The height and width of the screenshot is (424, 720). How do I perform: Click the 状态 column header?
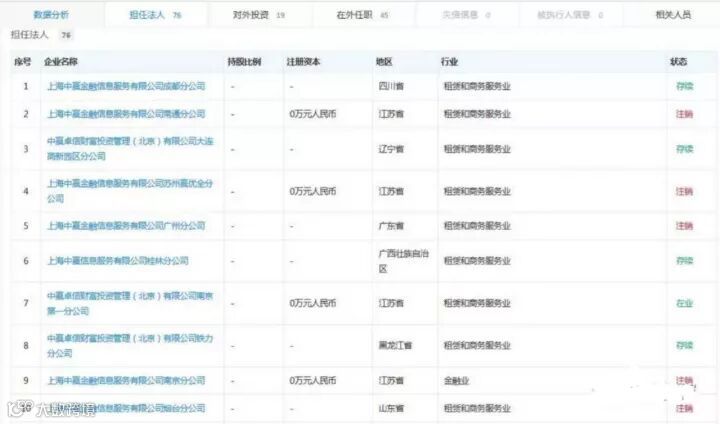[678, 62]
